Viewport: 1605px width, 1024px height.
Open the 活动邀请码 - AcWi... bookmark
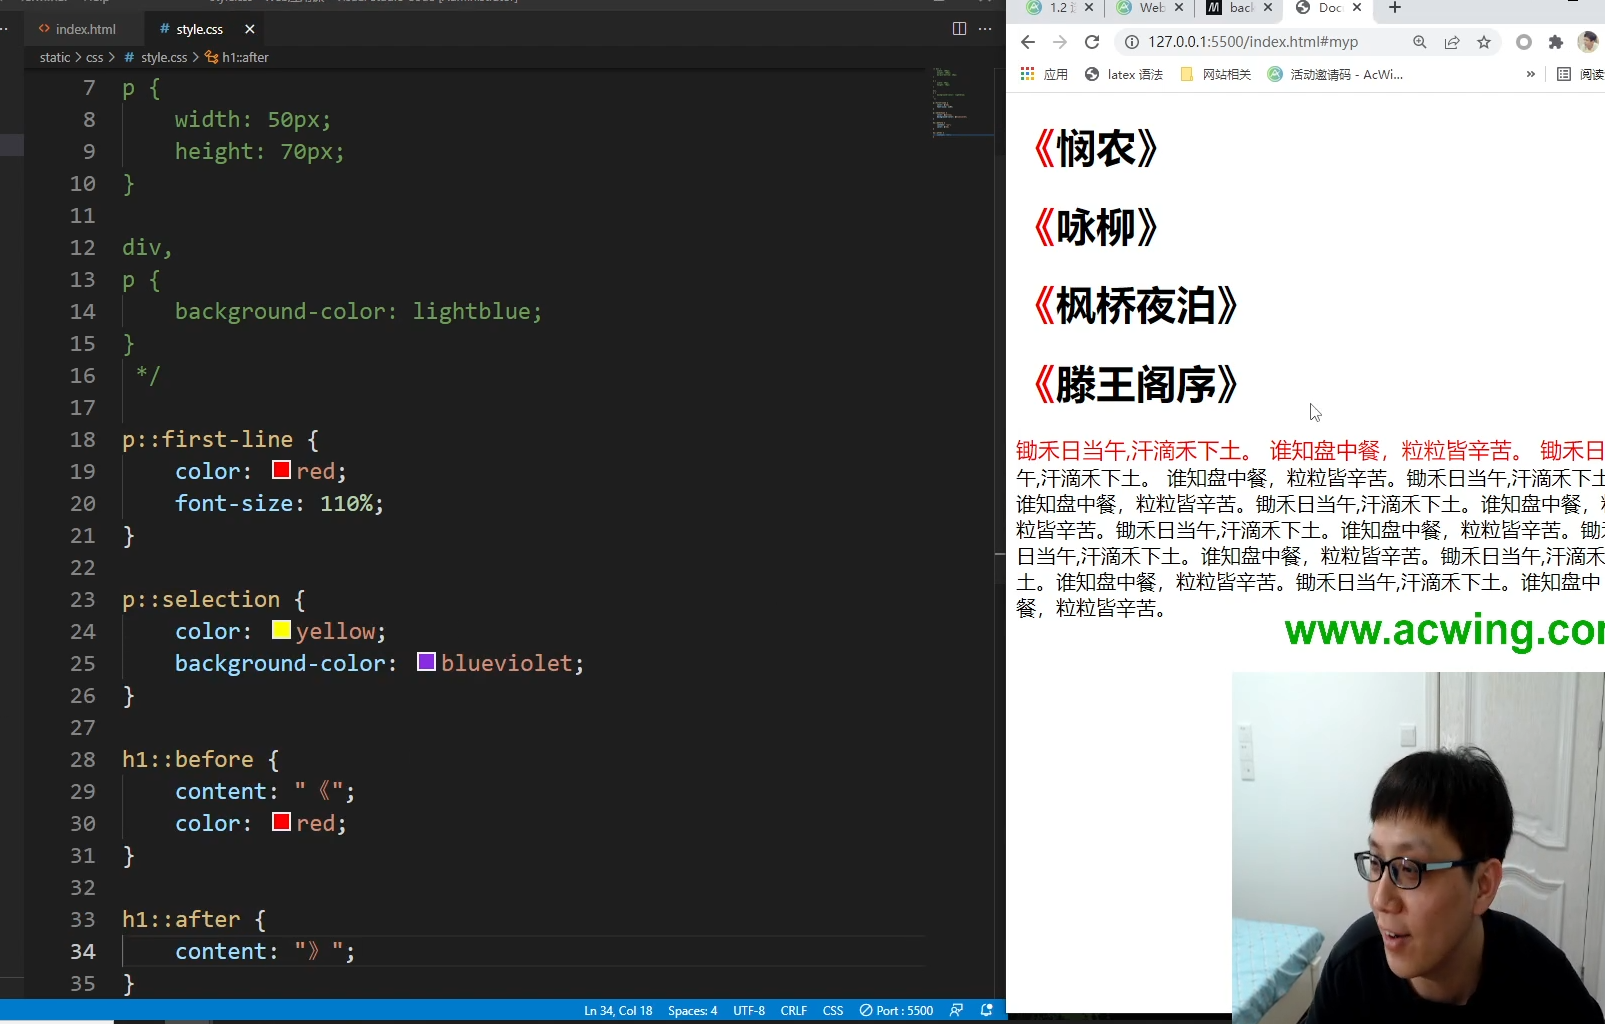pyautogui.click(x=1335, y=74)
